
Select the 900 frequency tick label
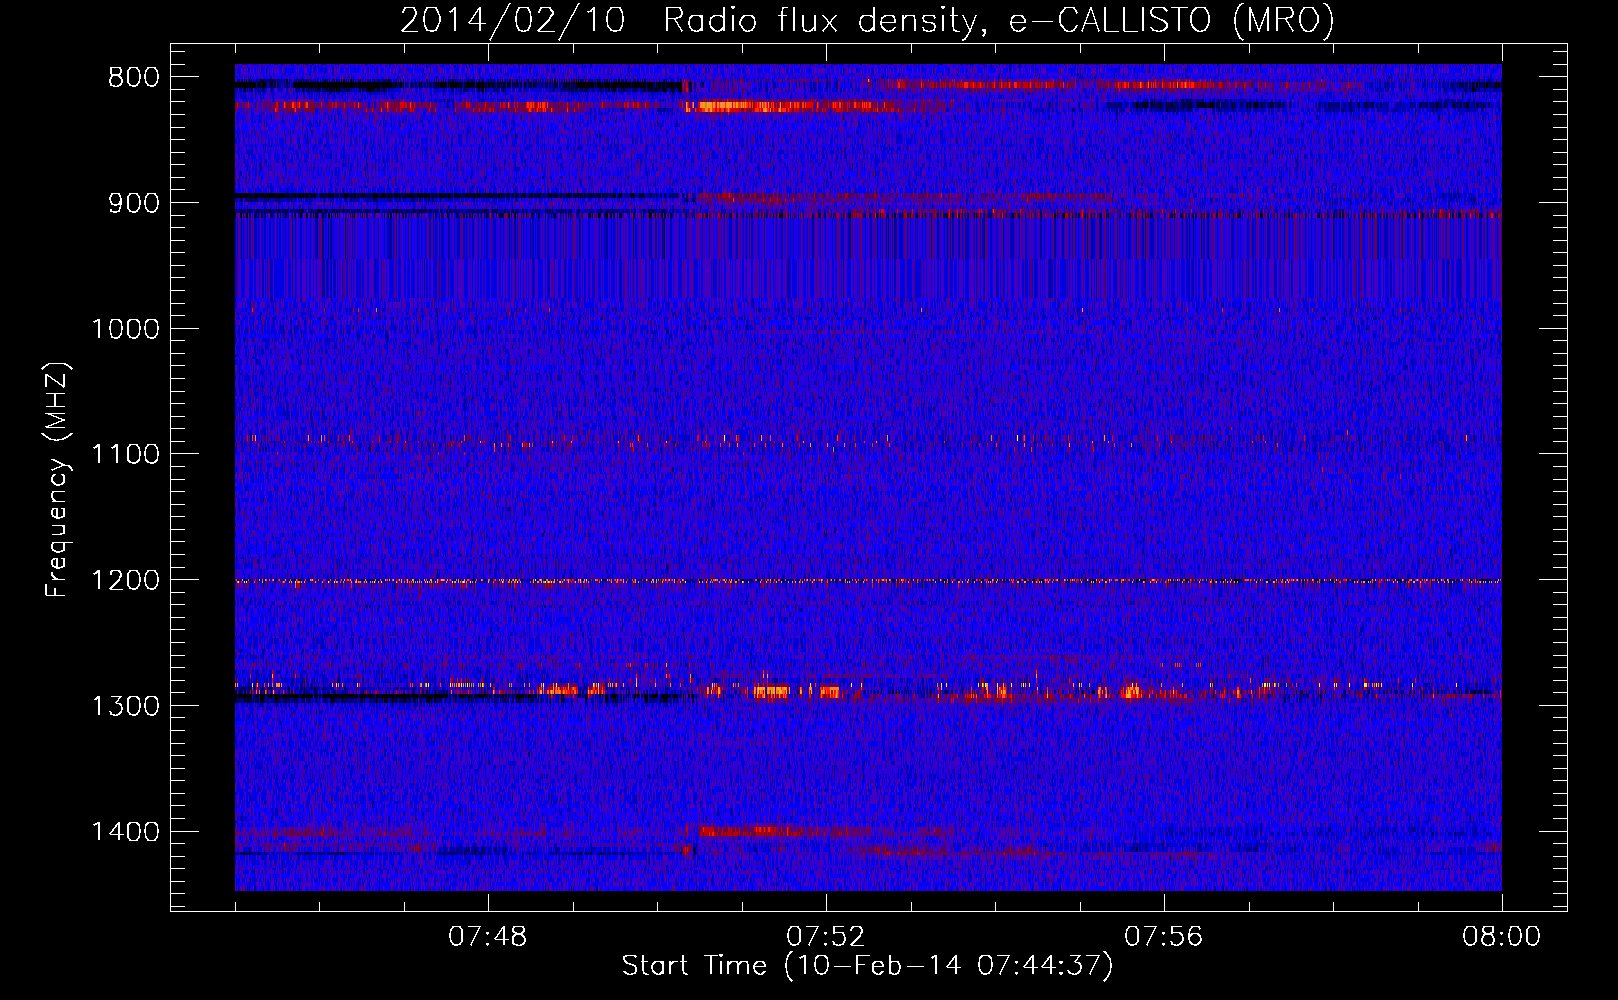135,203
